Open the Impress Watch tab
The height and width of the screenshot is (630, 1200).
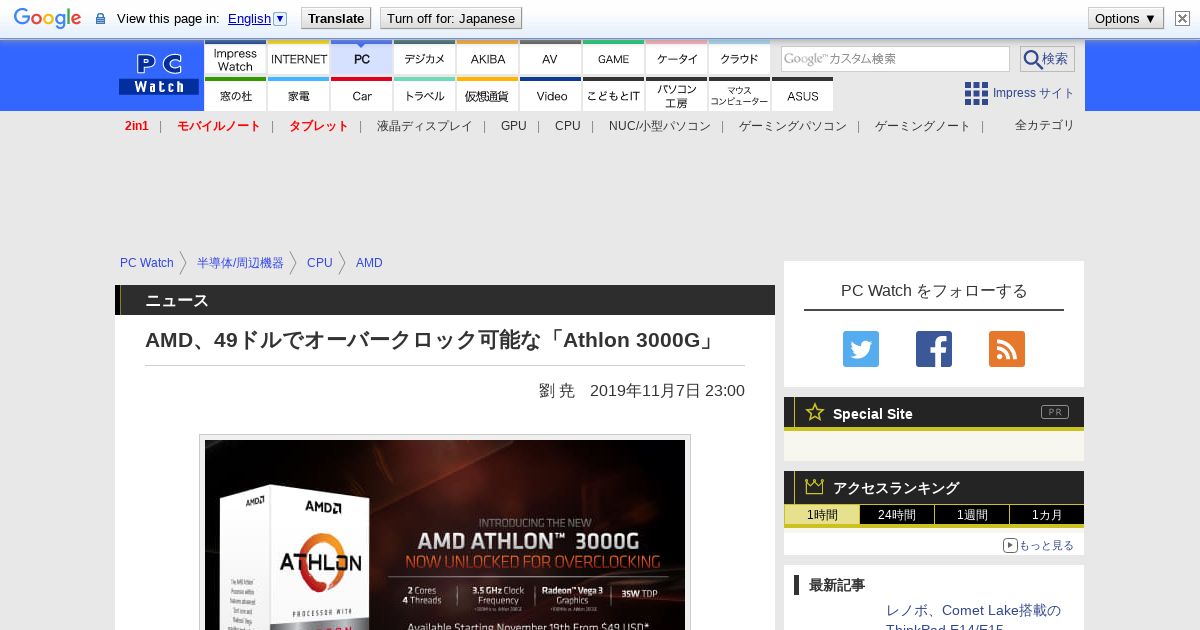tap(235, 59)
